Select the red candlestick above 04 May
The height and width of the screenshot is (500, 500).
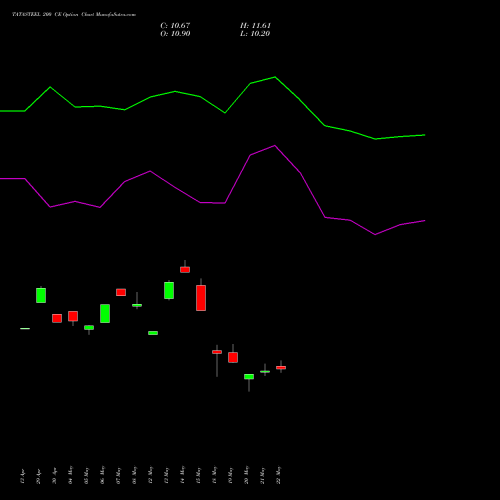(x=73, y=316)
